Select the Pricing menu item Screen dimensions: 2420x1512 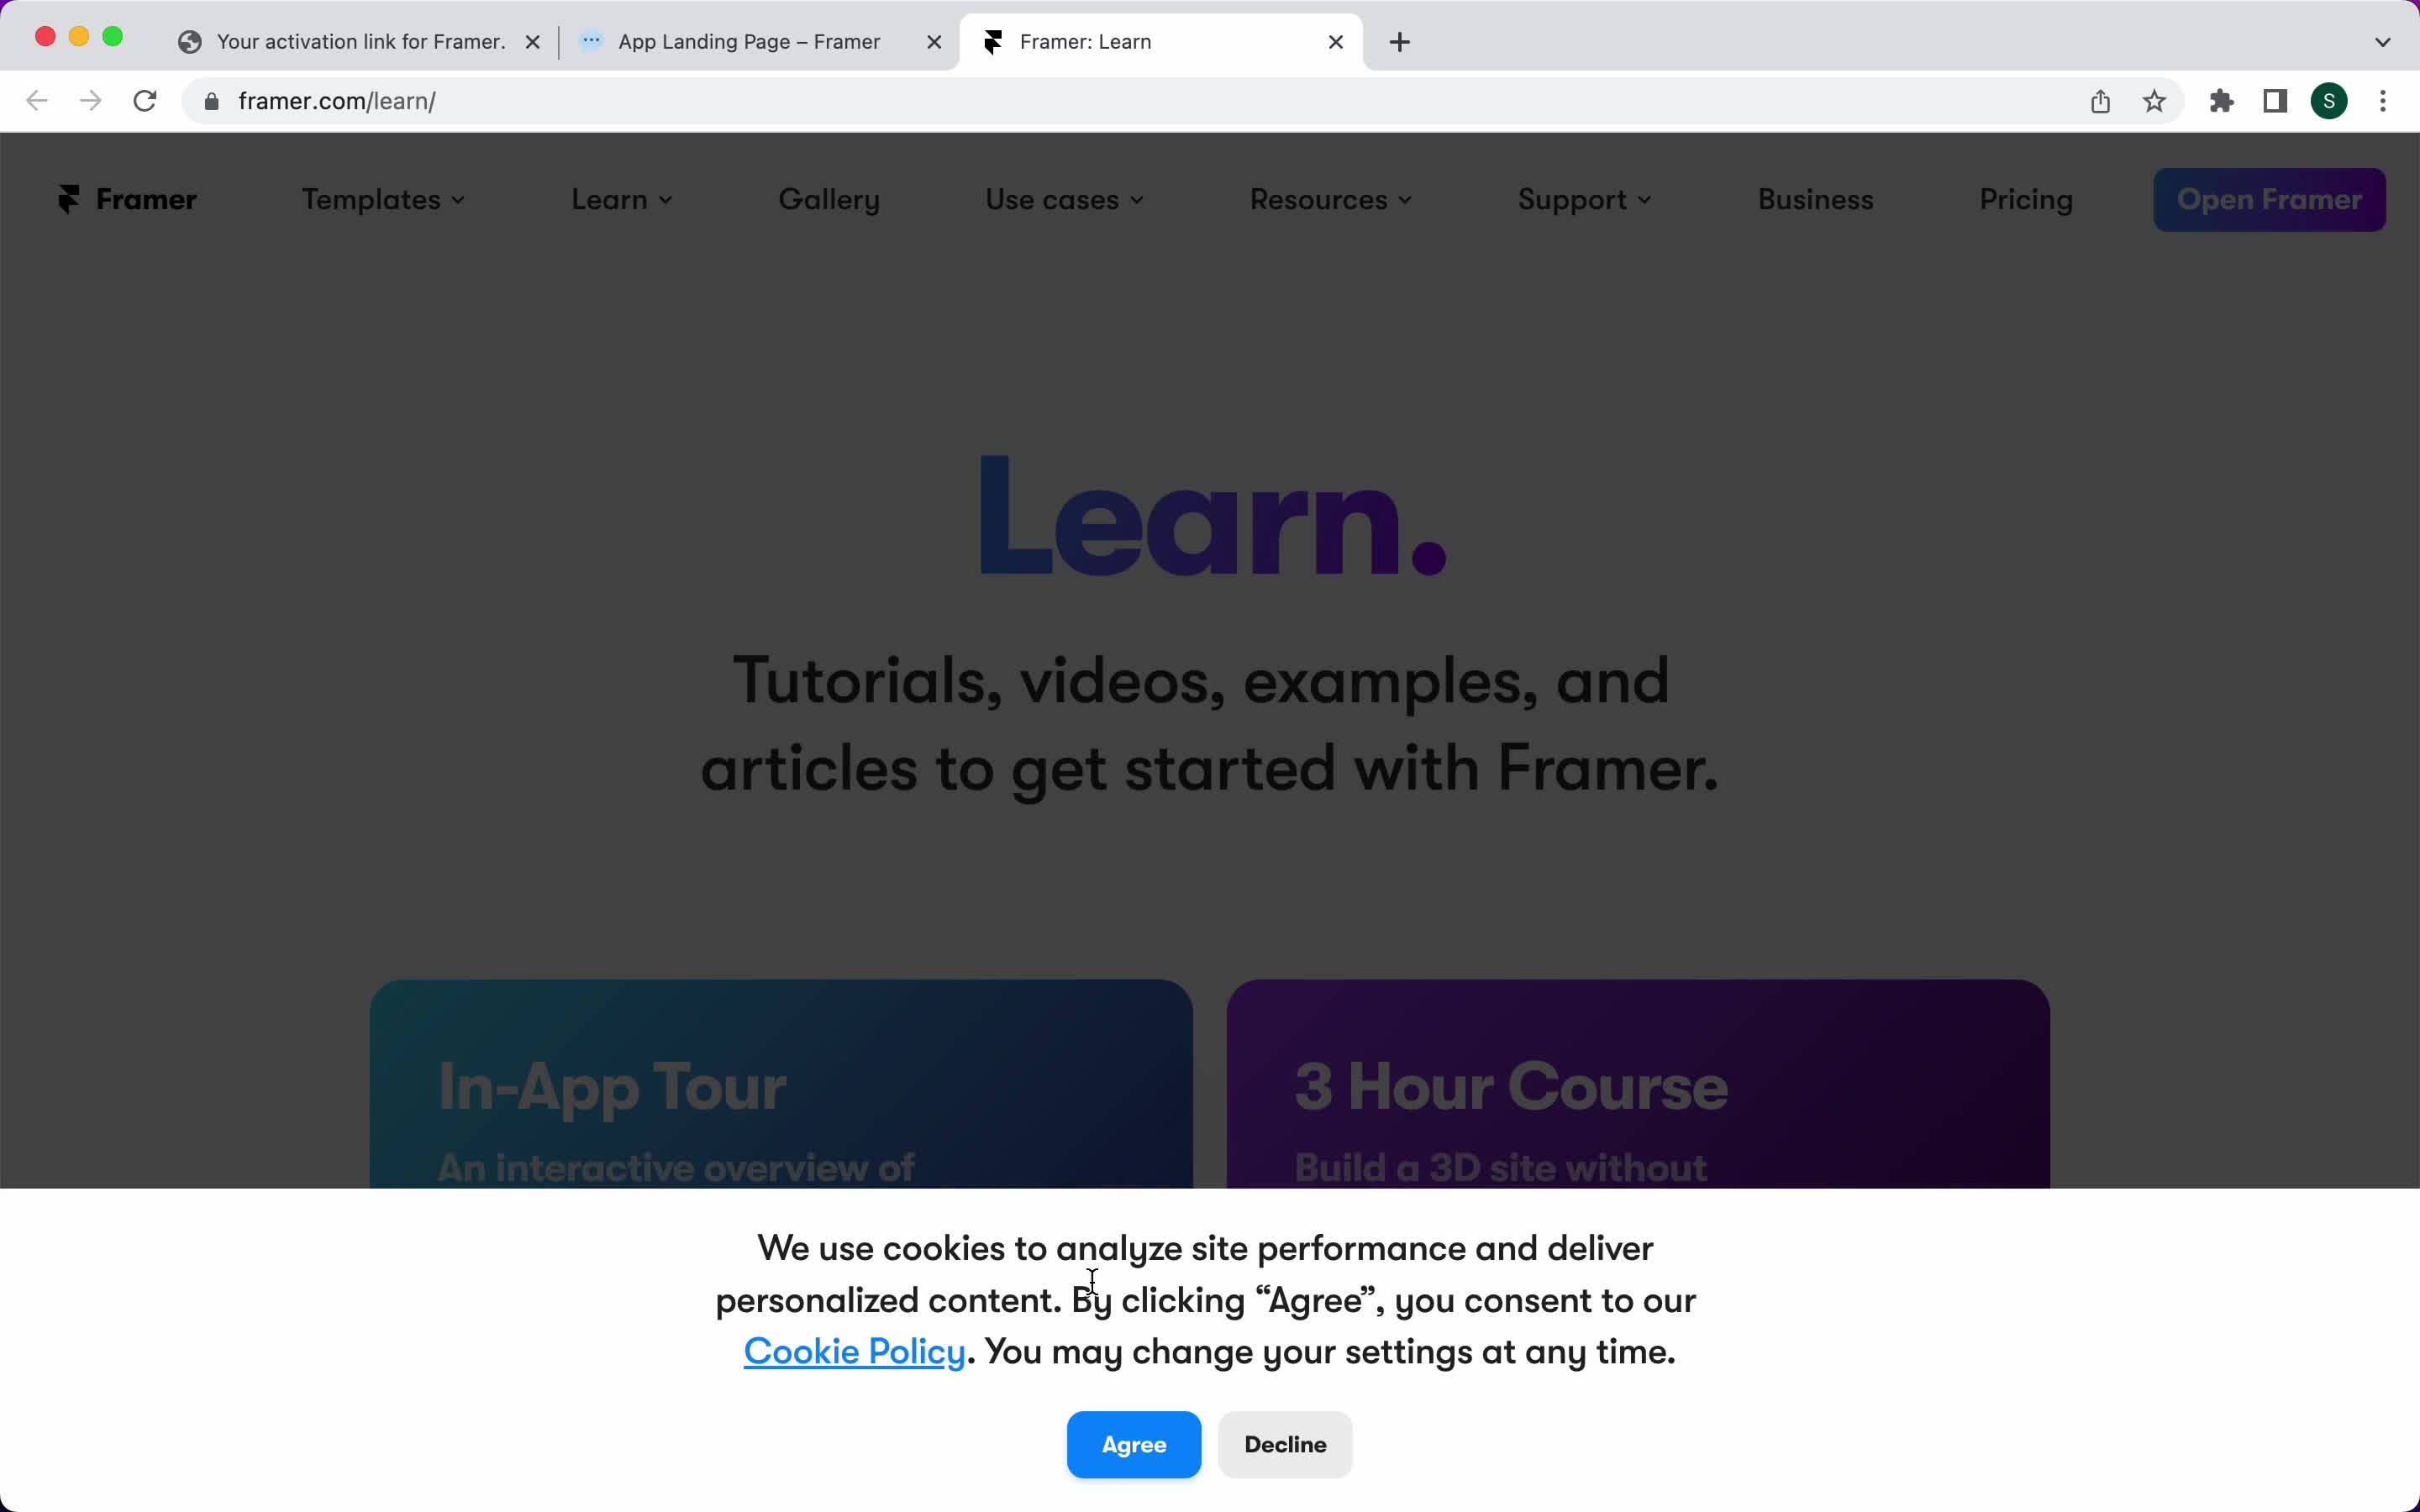click(2026, 198)
